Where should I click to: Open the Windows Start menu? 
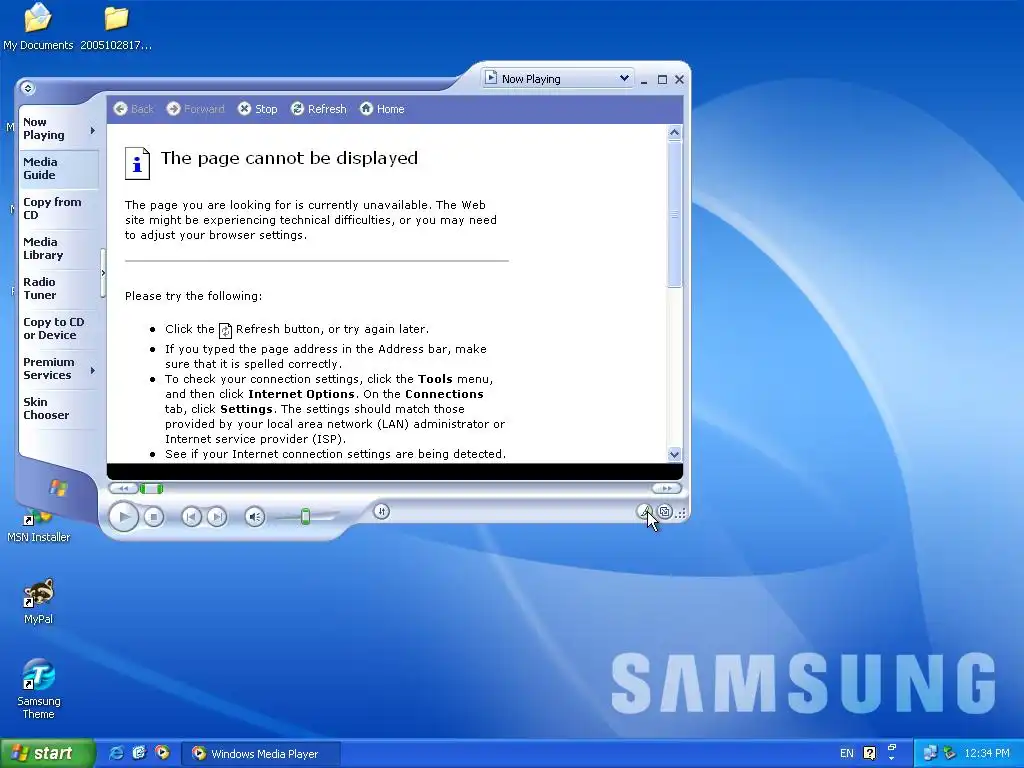(47, 753)
